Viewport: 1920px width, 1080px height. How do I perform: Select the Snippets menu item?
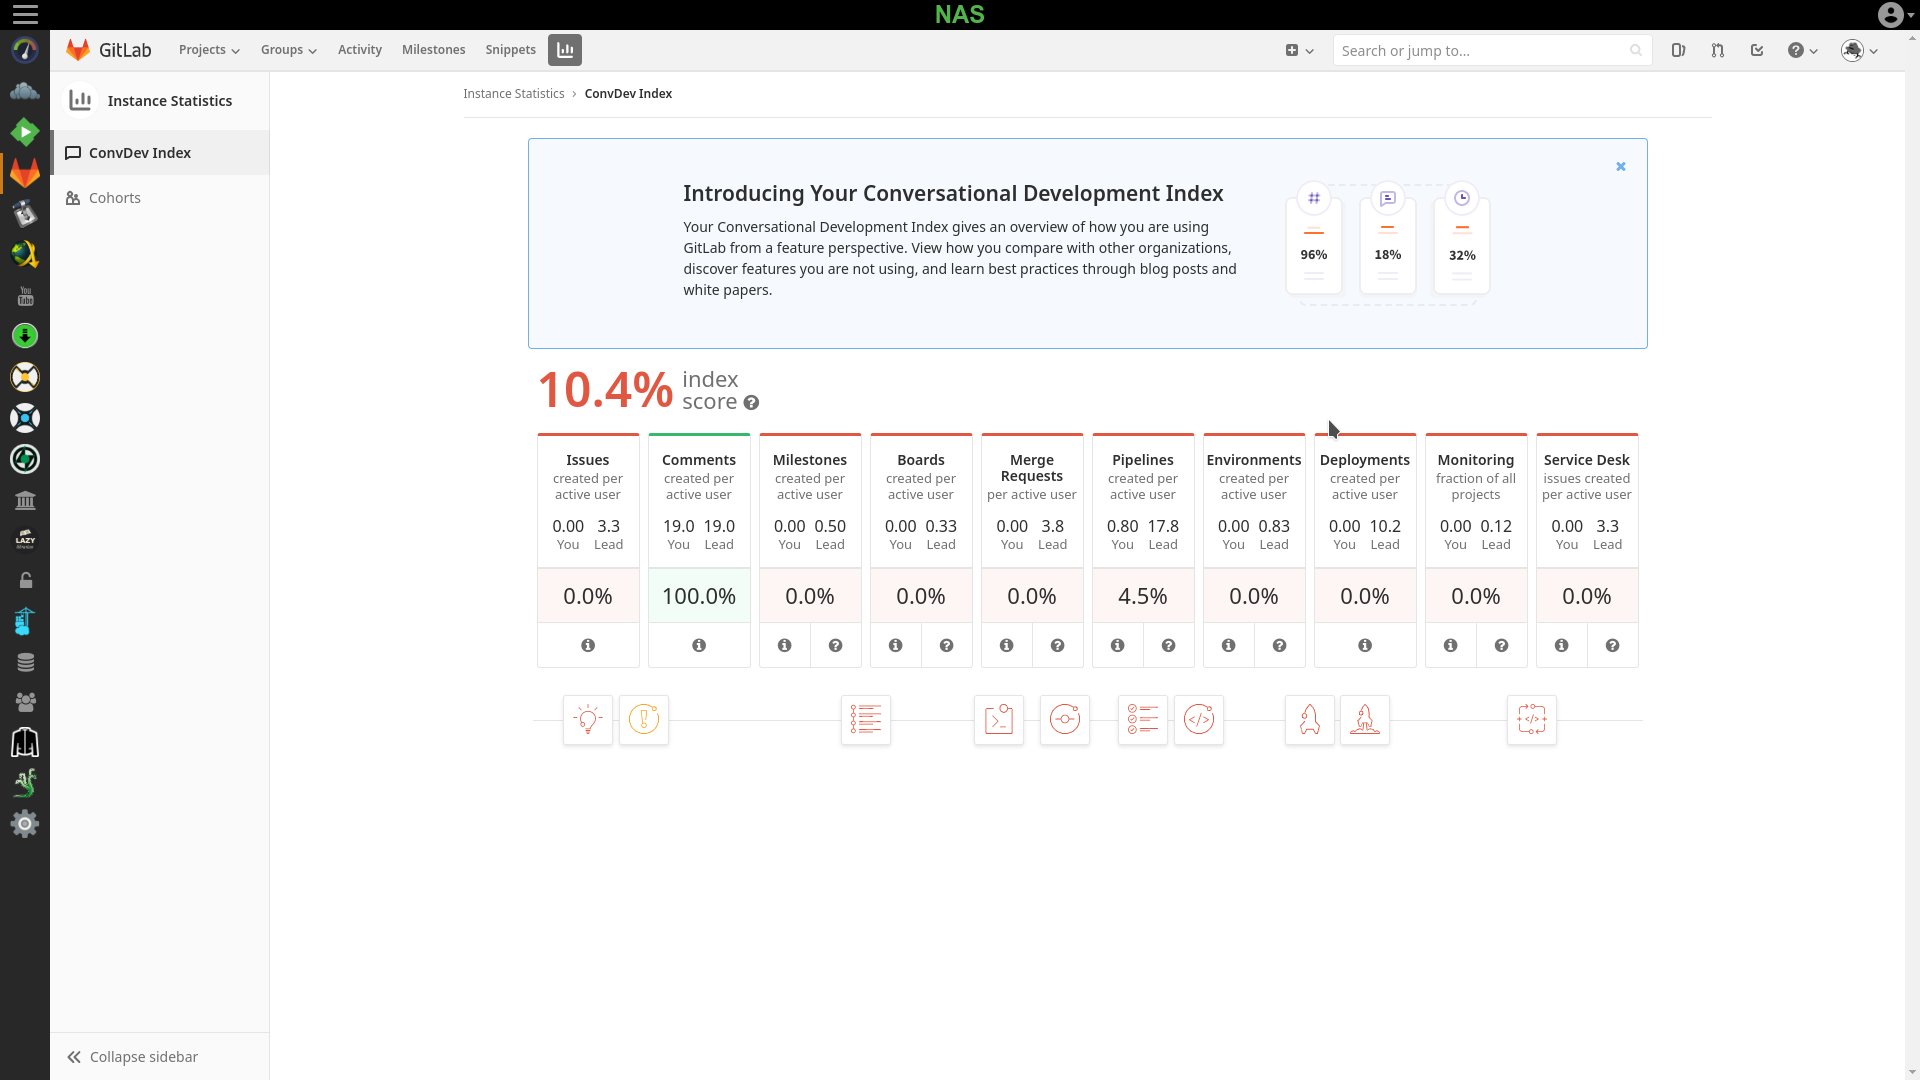(x=510, y=49)
